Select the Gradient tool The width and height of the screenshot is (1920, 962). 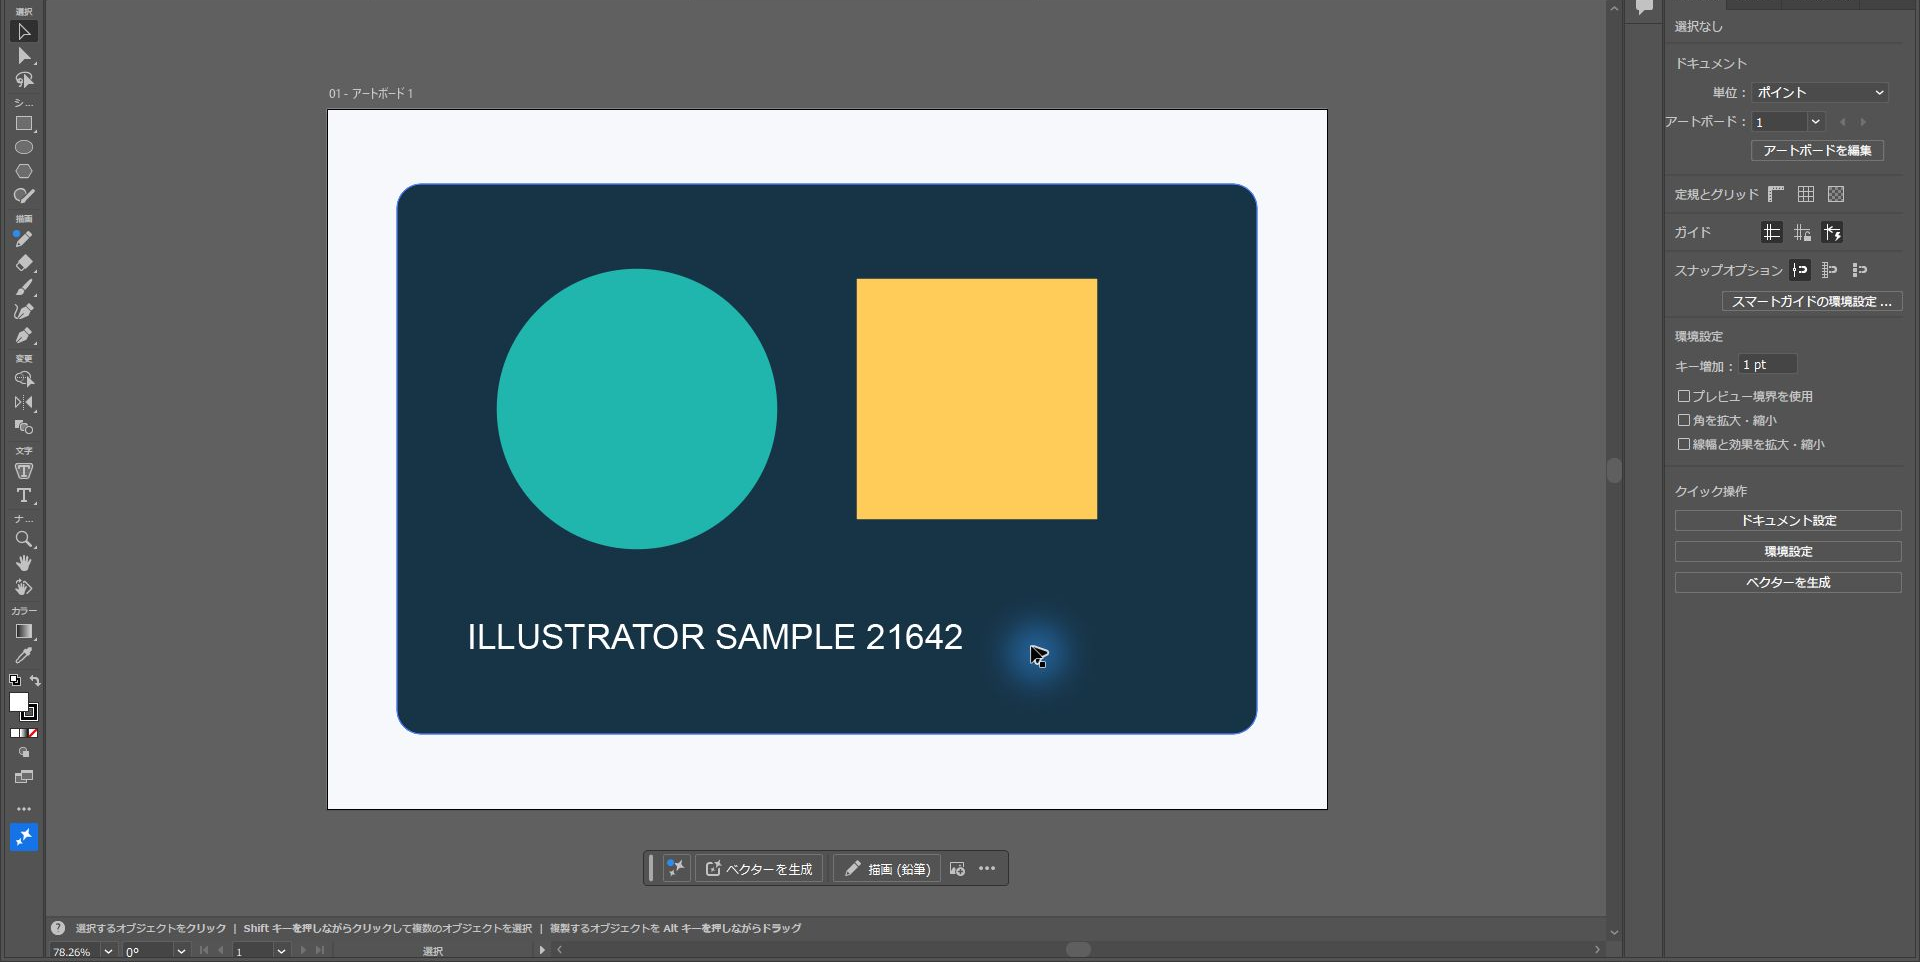coord(24,632)
